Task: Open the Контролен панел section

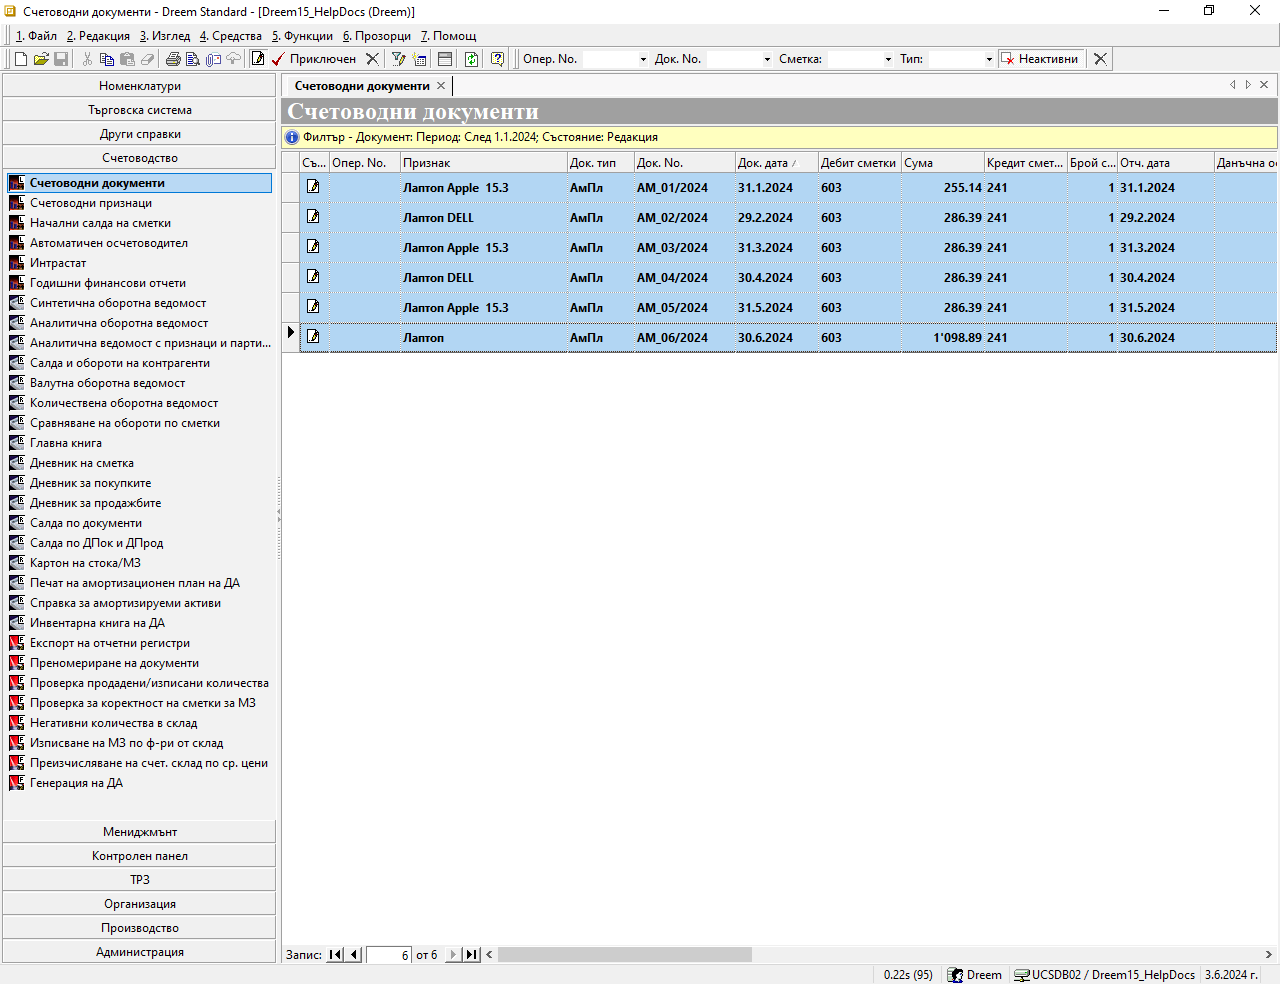Action: [139, 856]
